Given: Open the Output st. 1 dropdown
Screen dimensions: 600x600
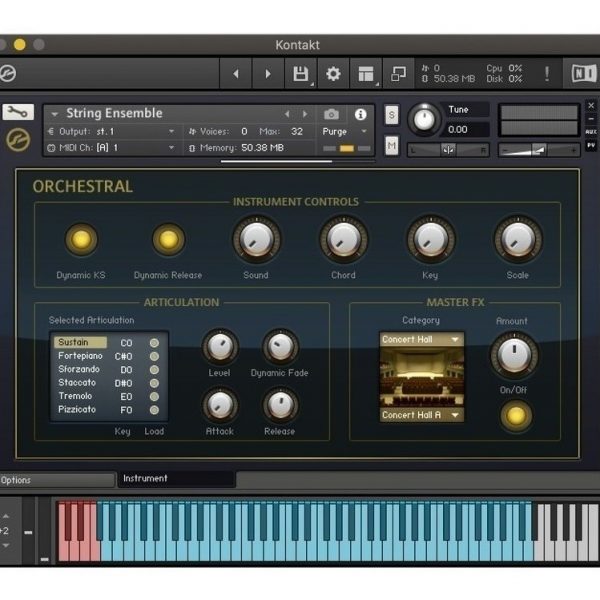Looking at the screenshot, I should point(171,132).
